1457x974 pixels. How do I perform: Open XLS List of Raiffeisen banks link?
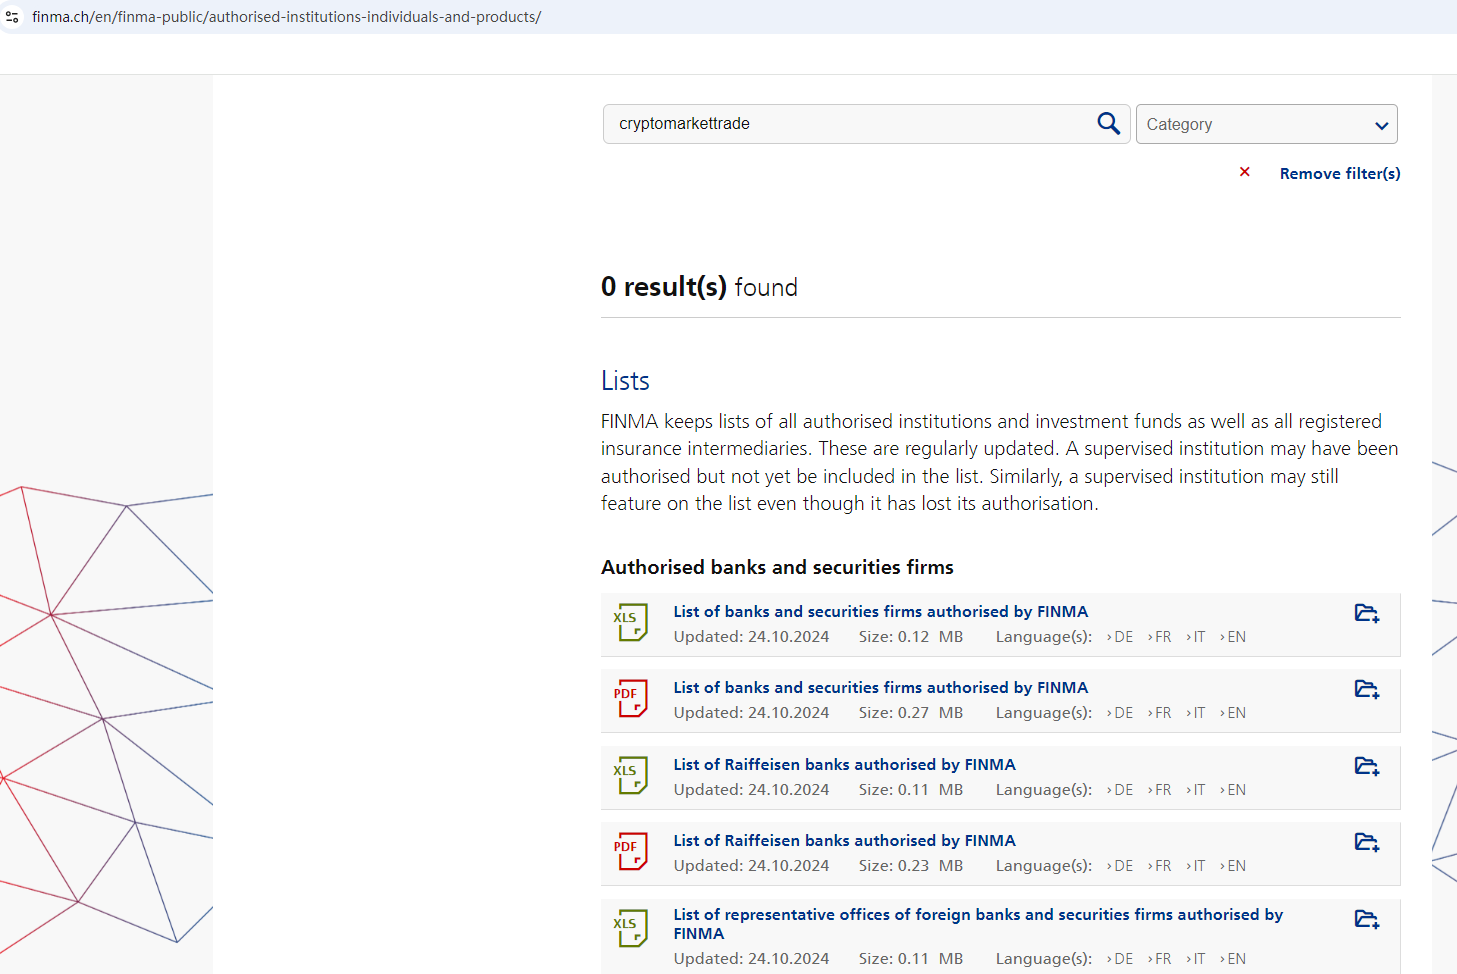845,764
